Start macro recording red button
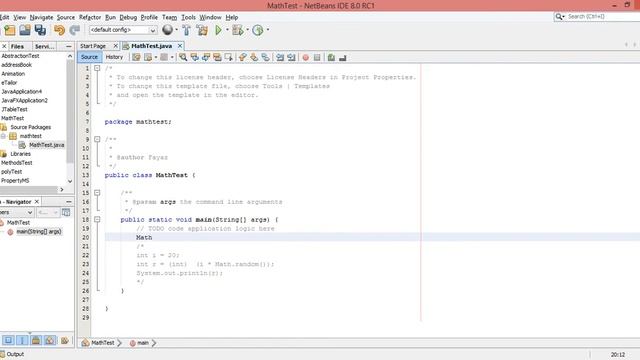 (x=305, y=58)
